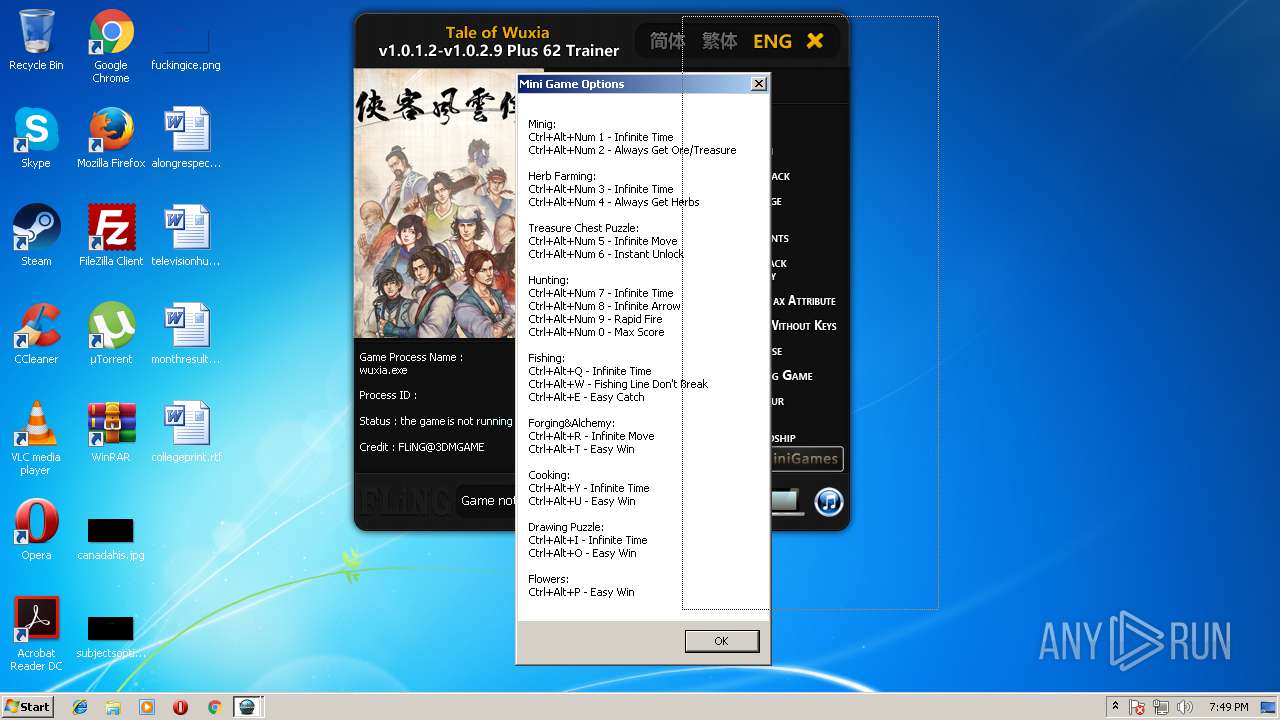Open Mozilla Firefox desktop shortcut
This screenshot has height=720, width=1280.
pos(111,139)
